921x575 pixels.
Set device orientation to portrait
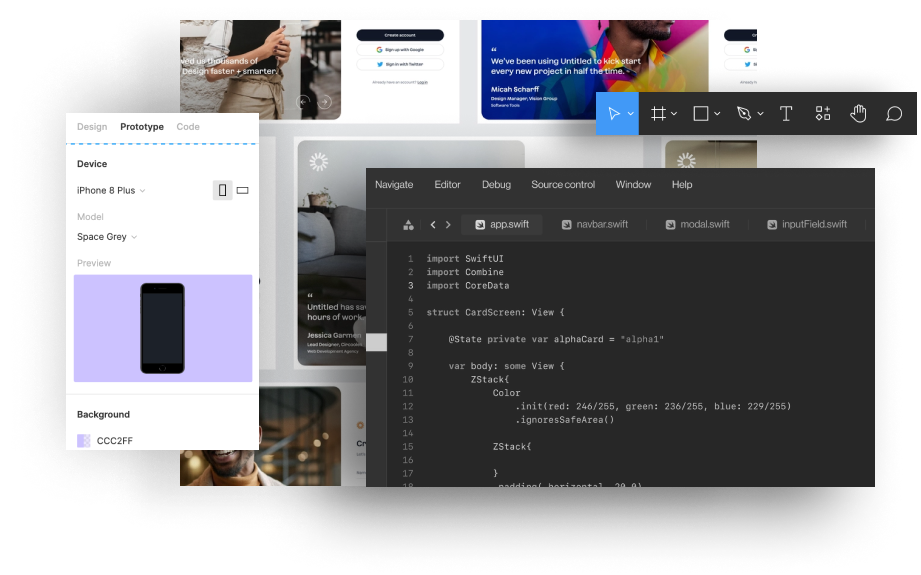pyautogui.click(x=222, y=190)
